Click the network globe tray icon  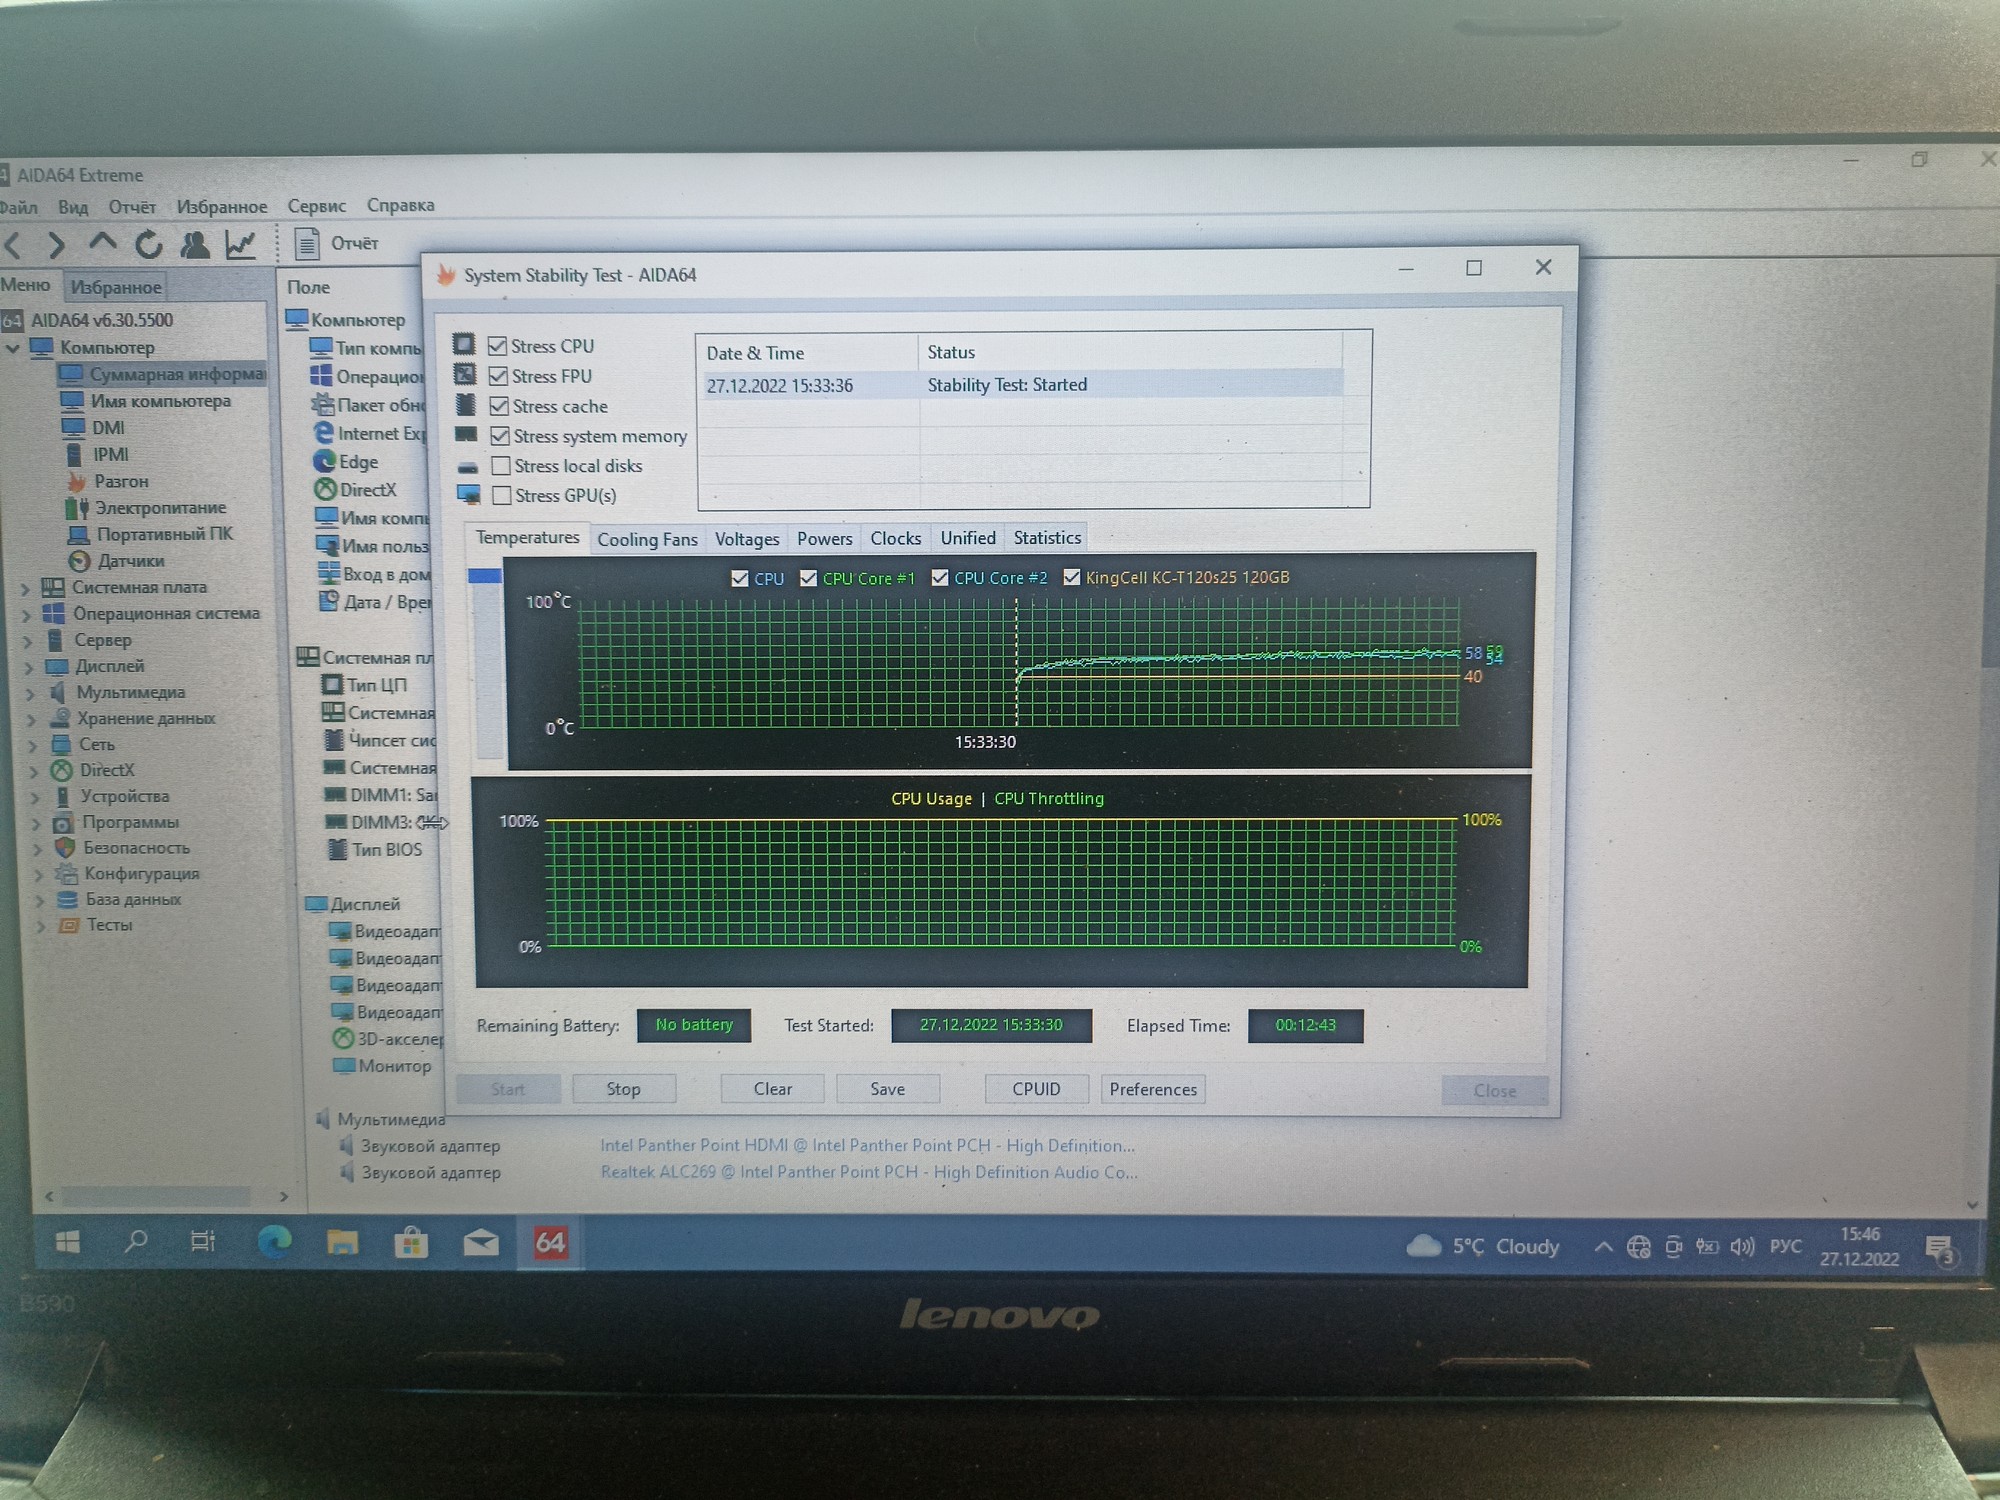(x=1638, y=1247)
